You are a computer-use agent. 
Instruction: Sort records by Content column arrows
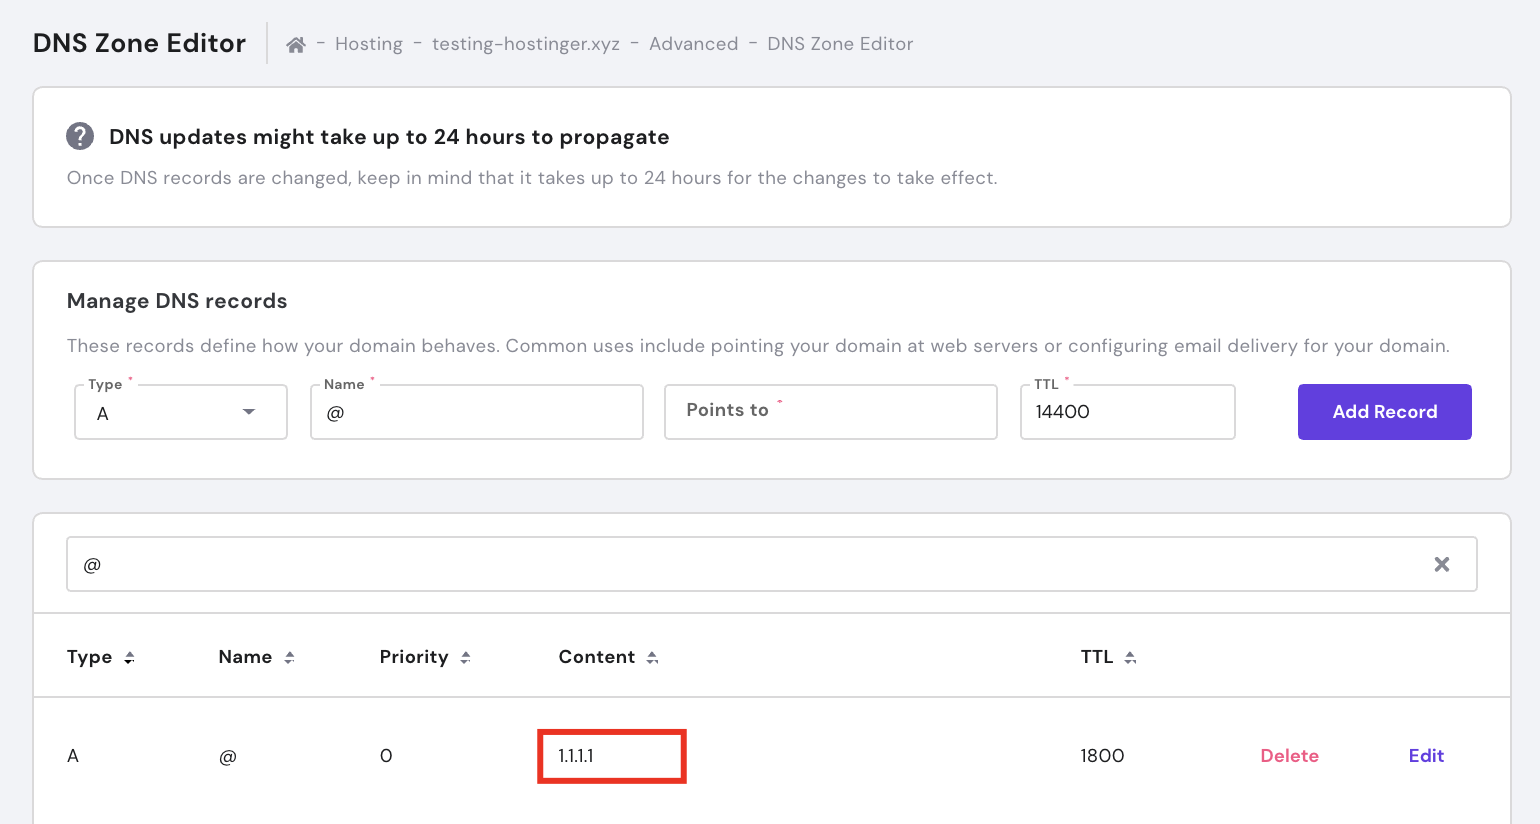tap(652, 657)
